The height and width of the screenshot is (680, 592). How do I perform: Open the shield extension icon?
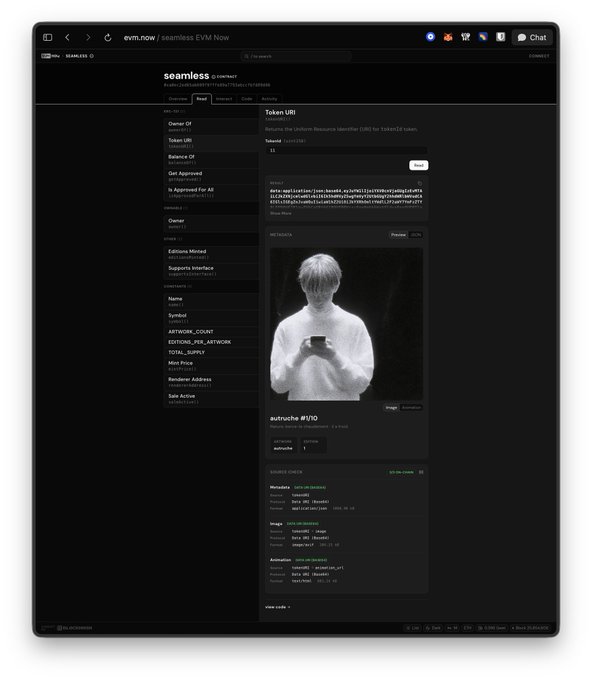point(501,37)
